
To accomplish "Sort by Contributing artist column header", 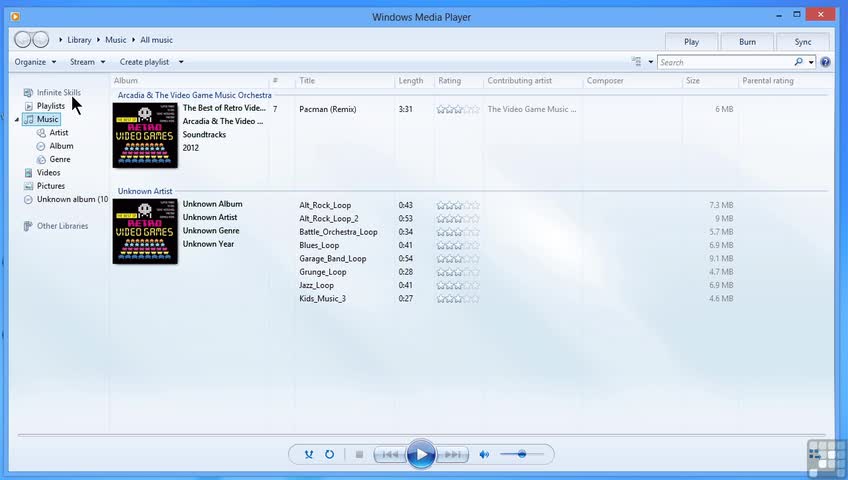I will coord(520,81).
